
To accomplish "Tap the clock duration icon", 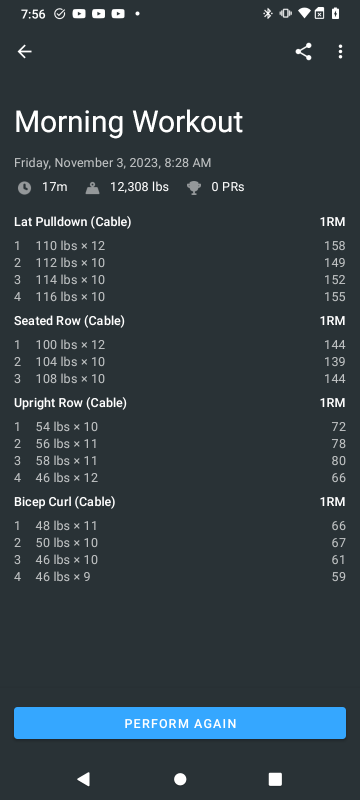I will point(24,188).
